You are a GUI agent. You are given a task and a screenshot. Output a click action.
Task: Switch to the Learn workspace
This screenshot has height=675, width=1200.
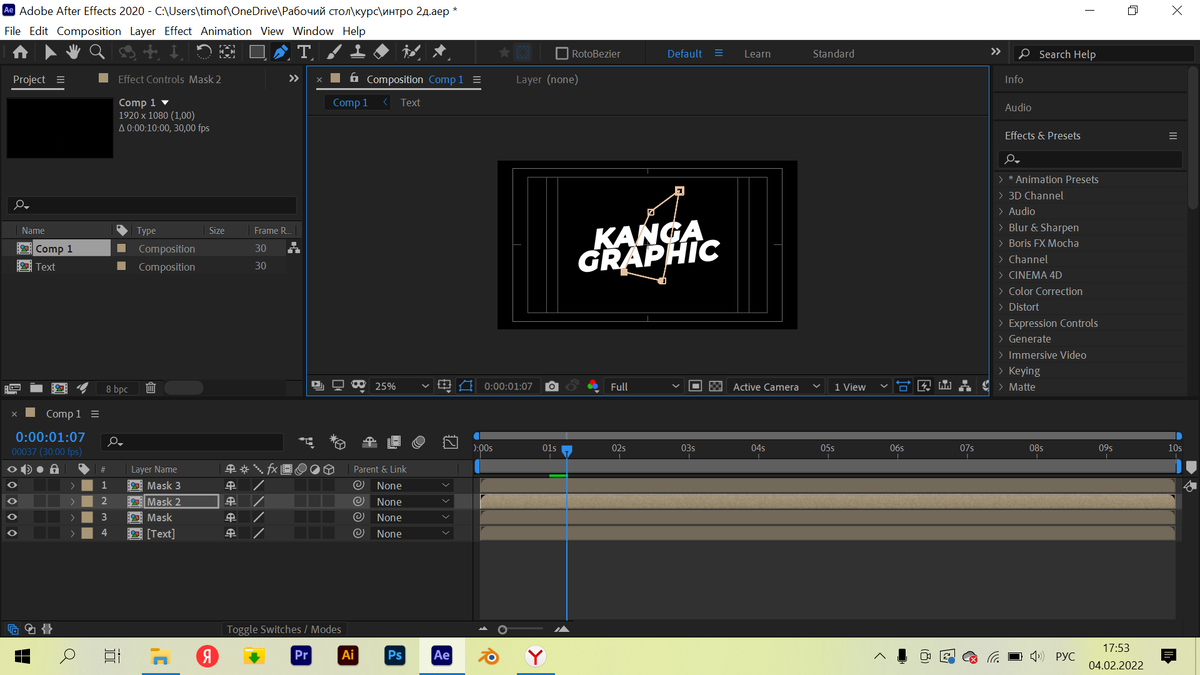[757, 54]
